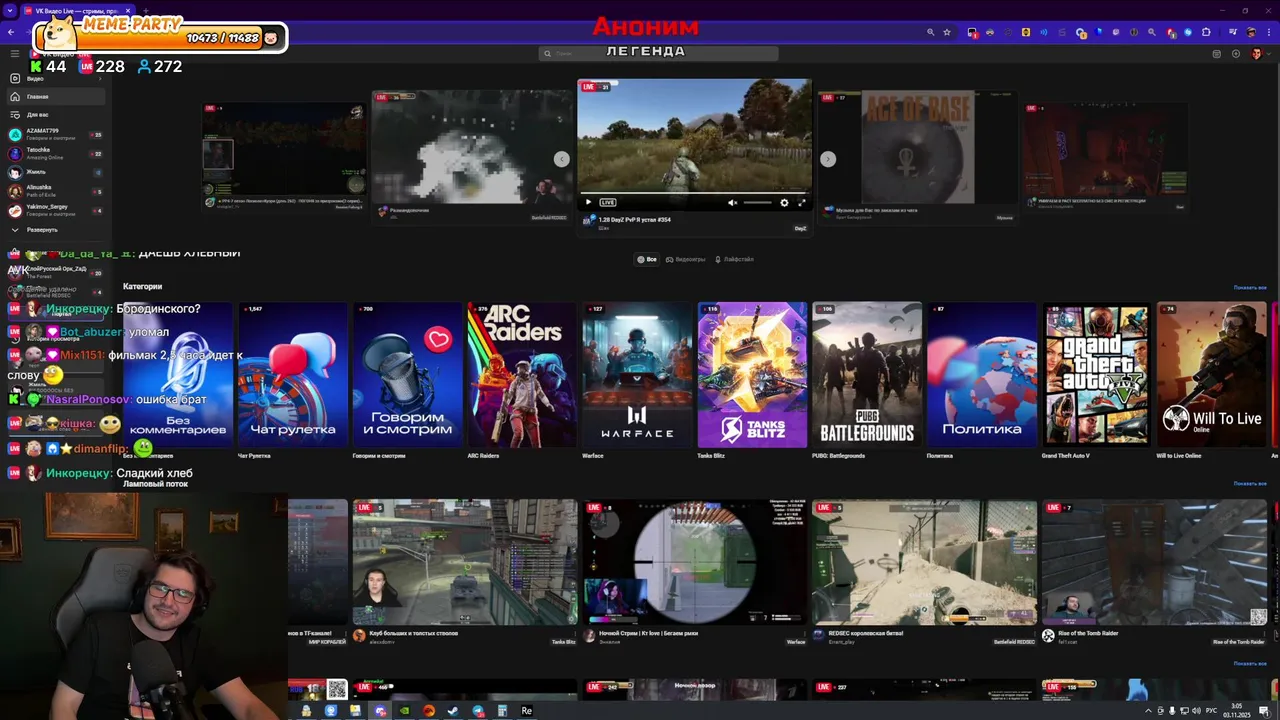1280x720 pixels.
Task: Open the Warface sniper scope stream thumbnail
Action: [694, 563]
